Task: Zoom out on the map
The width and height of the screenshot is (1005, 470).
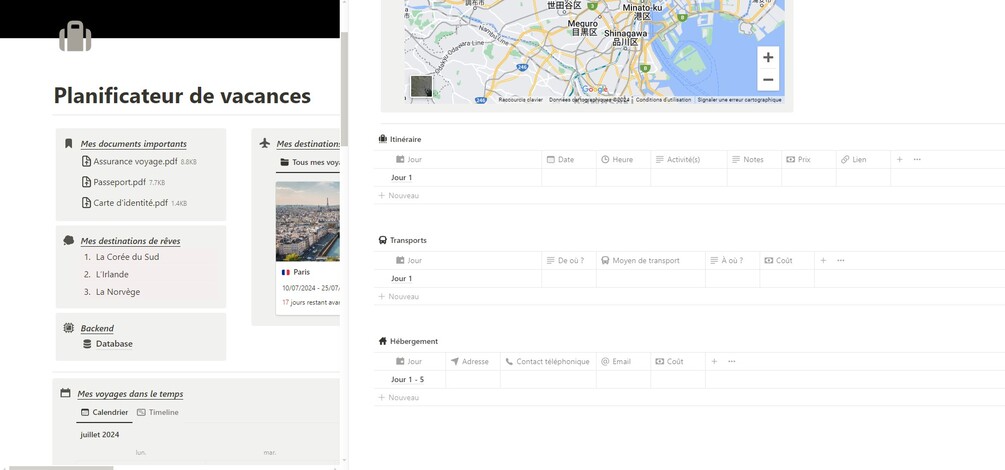Action: click(768, 80)
